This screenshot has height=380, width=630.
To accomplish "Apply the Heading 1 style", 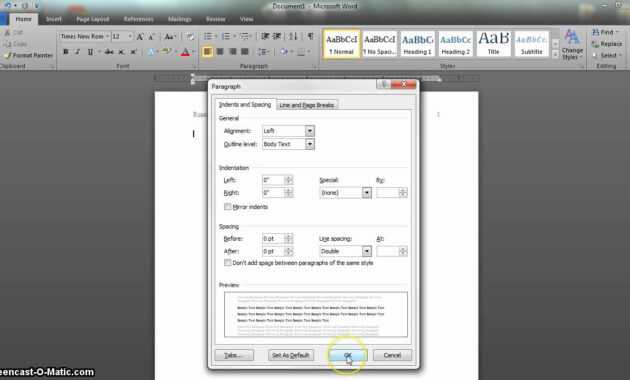I will 417,43.
